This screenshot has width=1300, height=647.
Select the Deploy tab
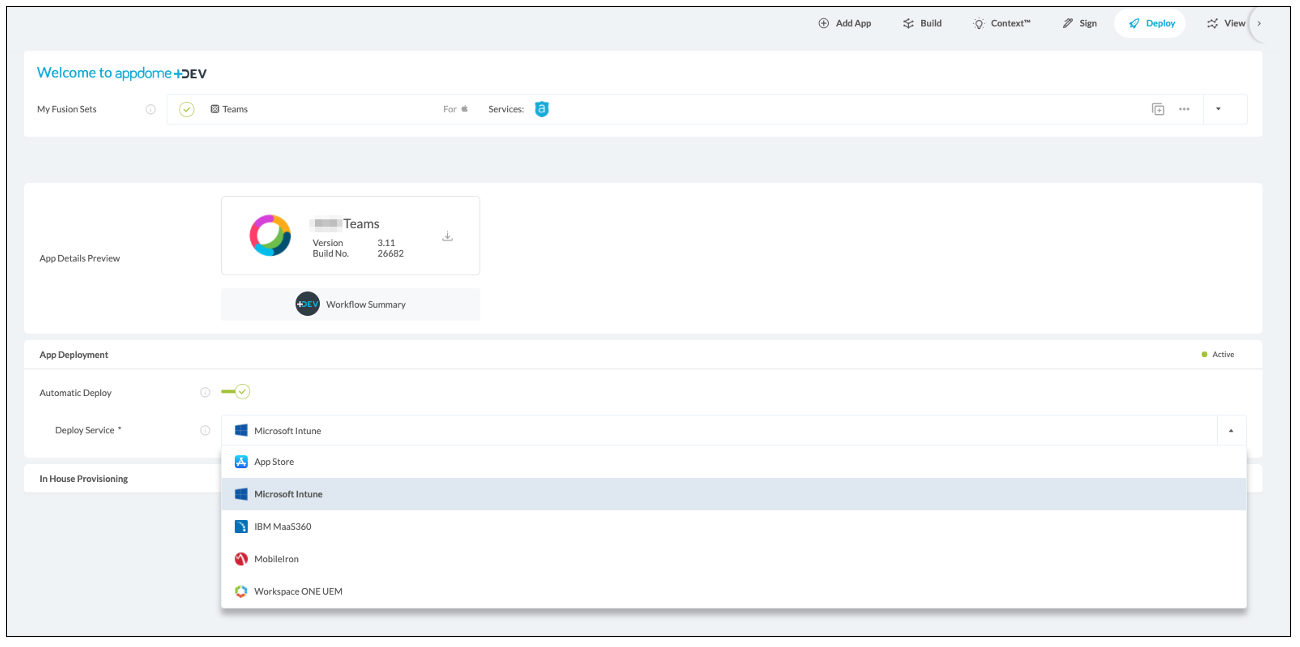[1151, 23]
